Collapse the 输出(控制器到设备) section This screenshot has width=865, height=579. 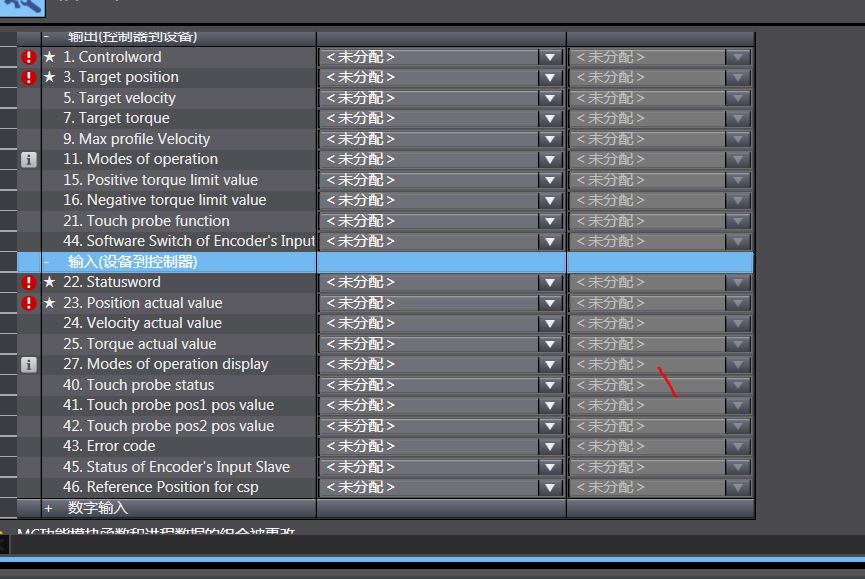coord(47,37)
